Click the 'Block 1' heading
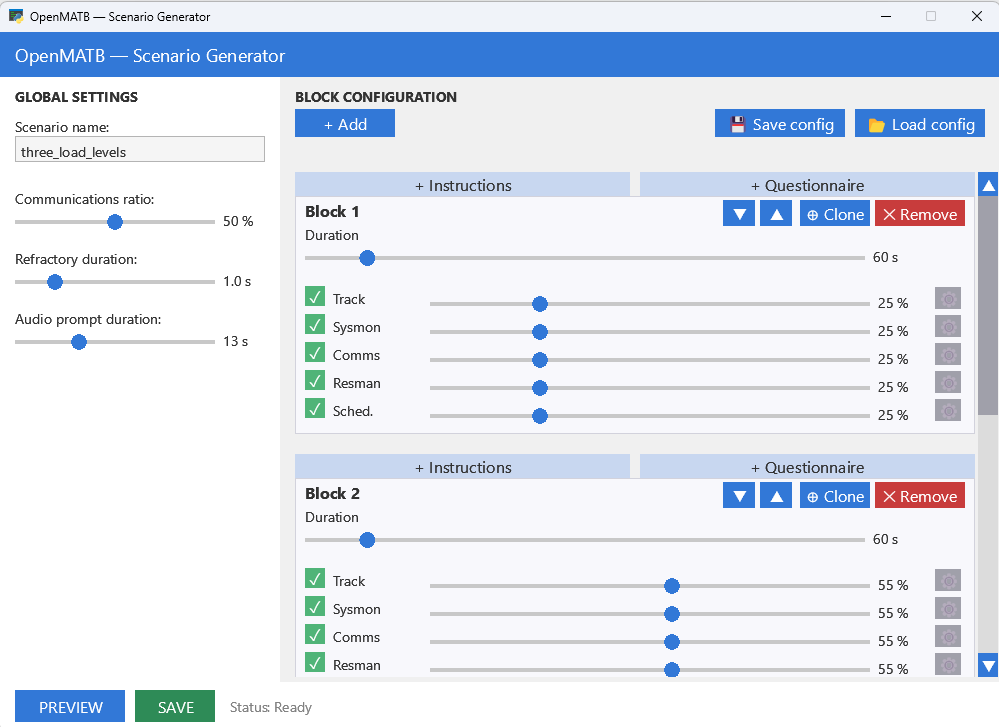 pyautogui.click(x=332, y=212)
